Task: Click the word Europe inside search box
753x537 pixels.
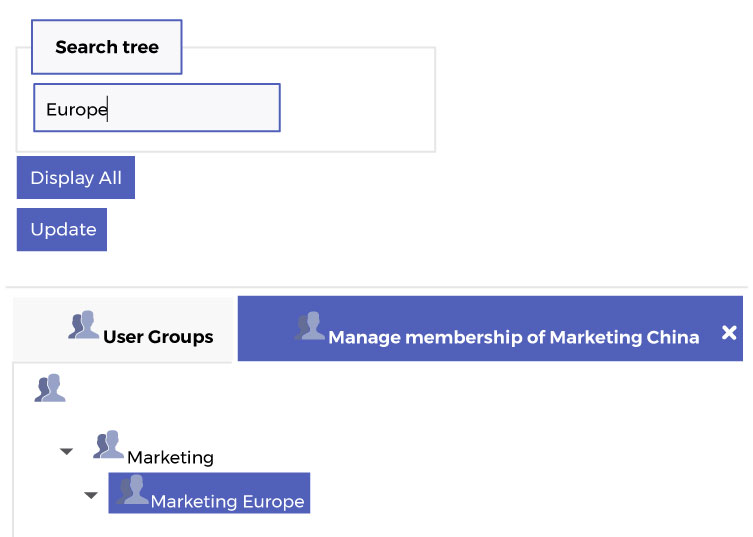Action: [x=77, y=110]
